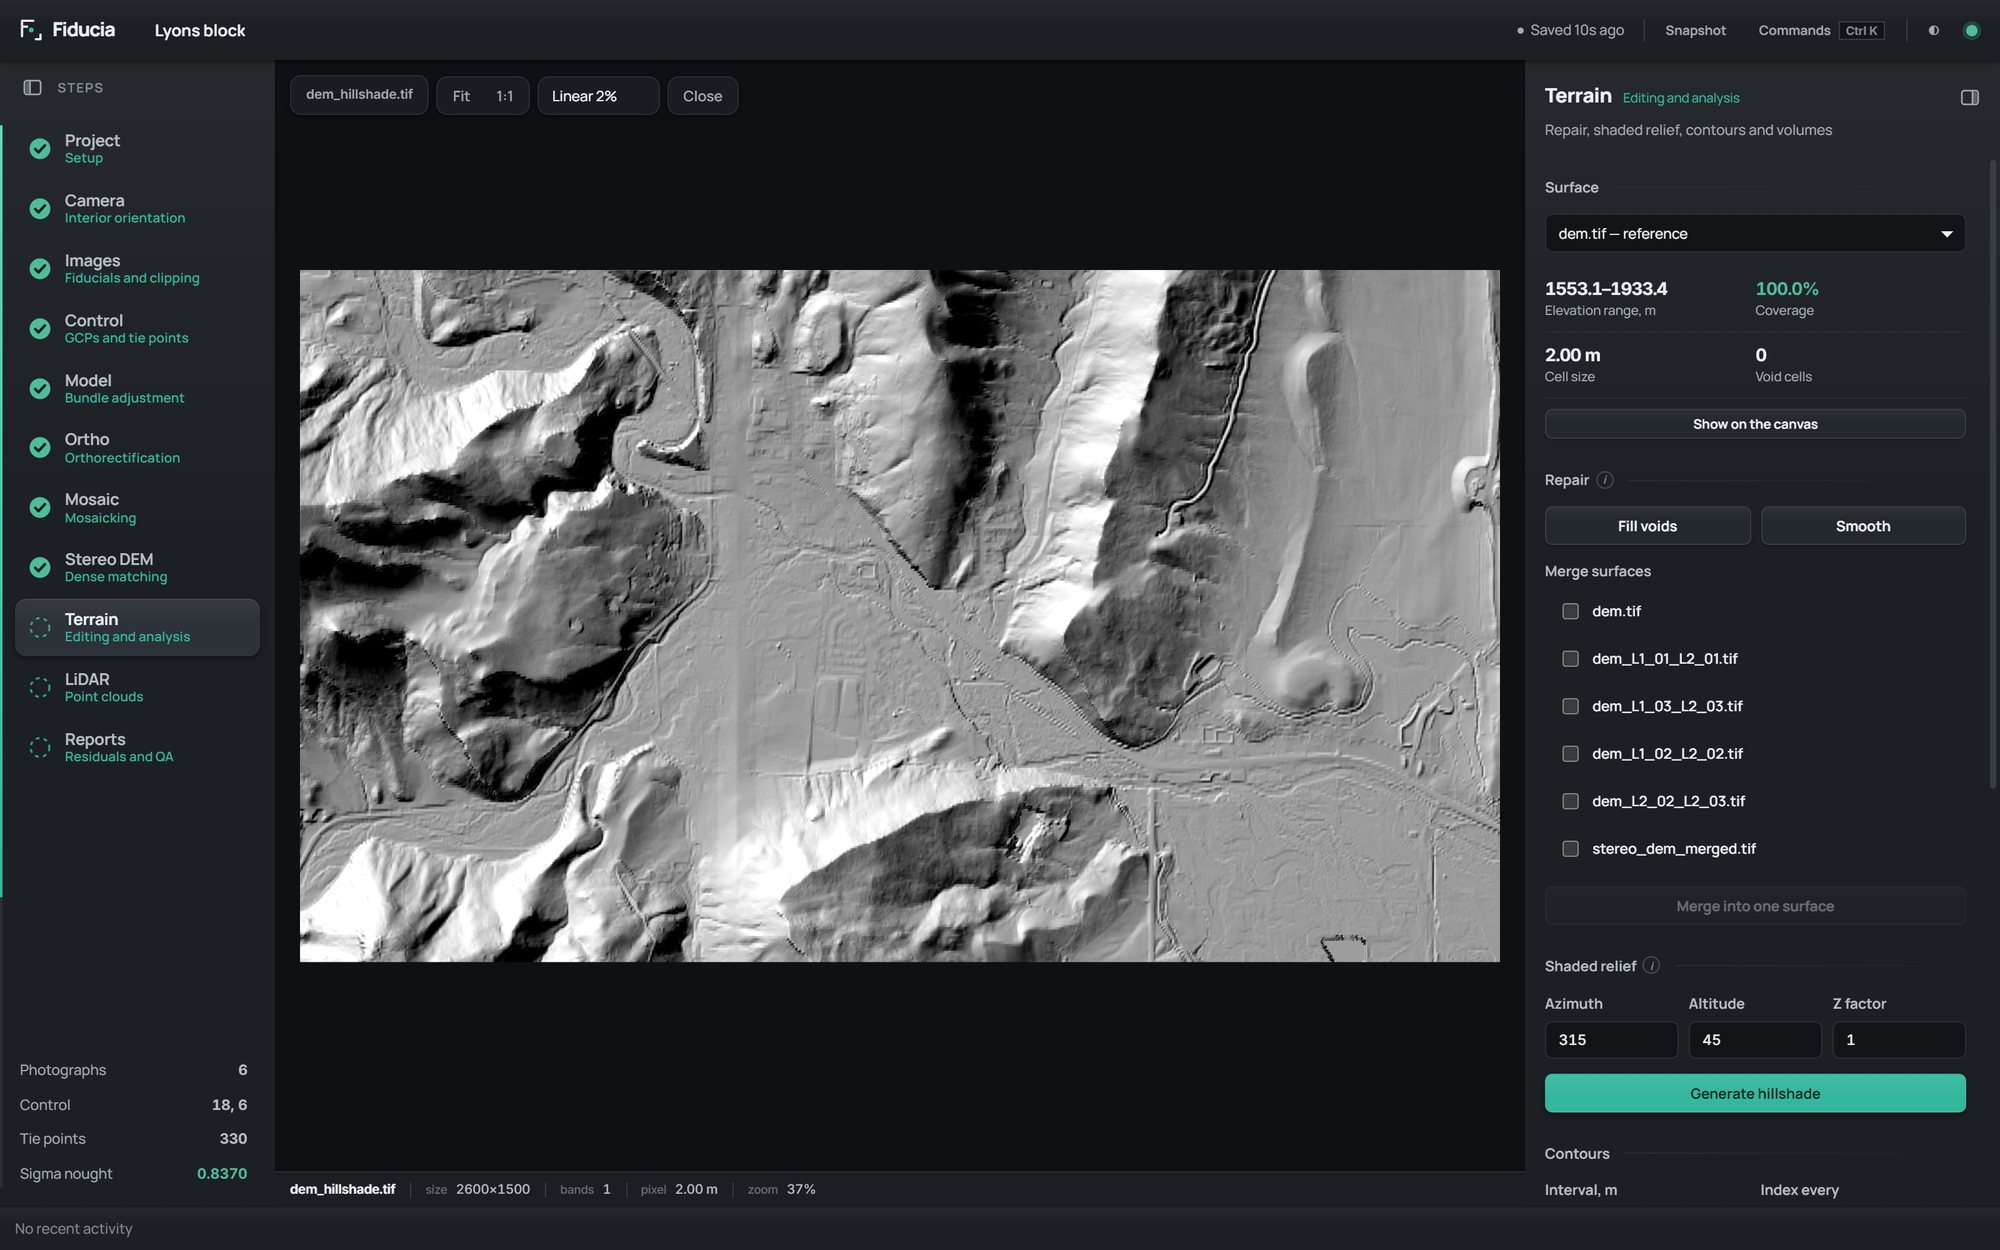
Task: Select the Terrain step
Action: [137, 627]
